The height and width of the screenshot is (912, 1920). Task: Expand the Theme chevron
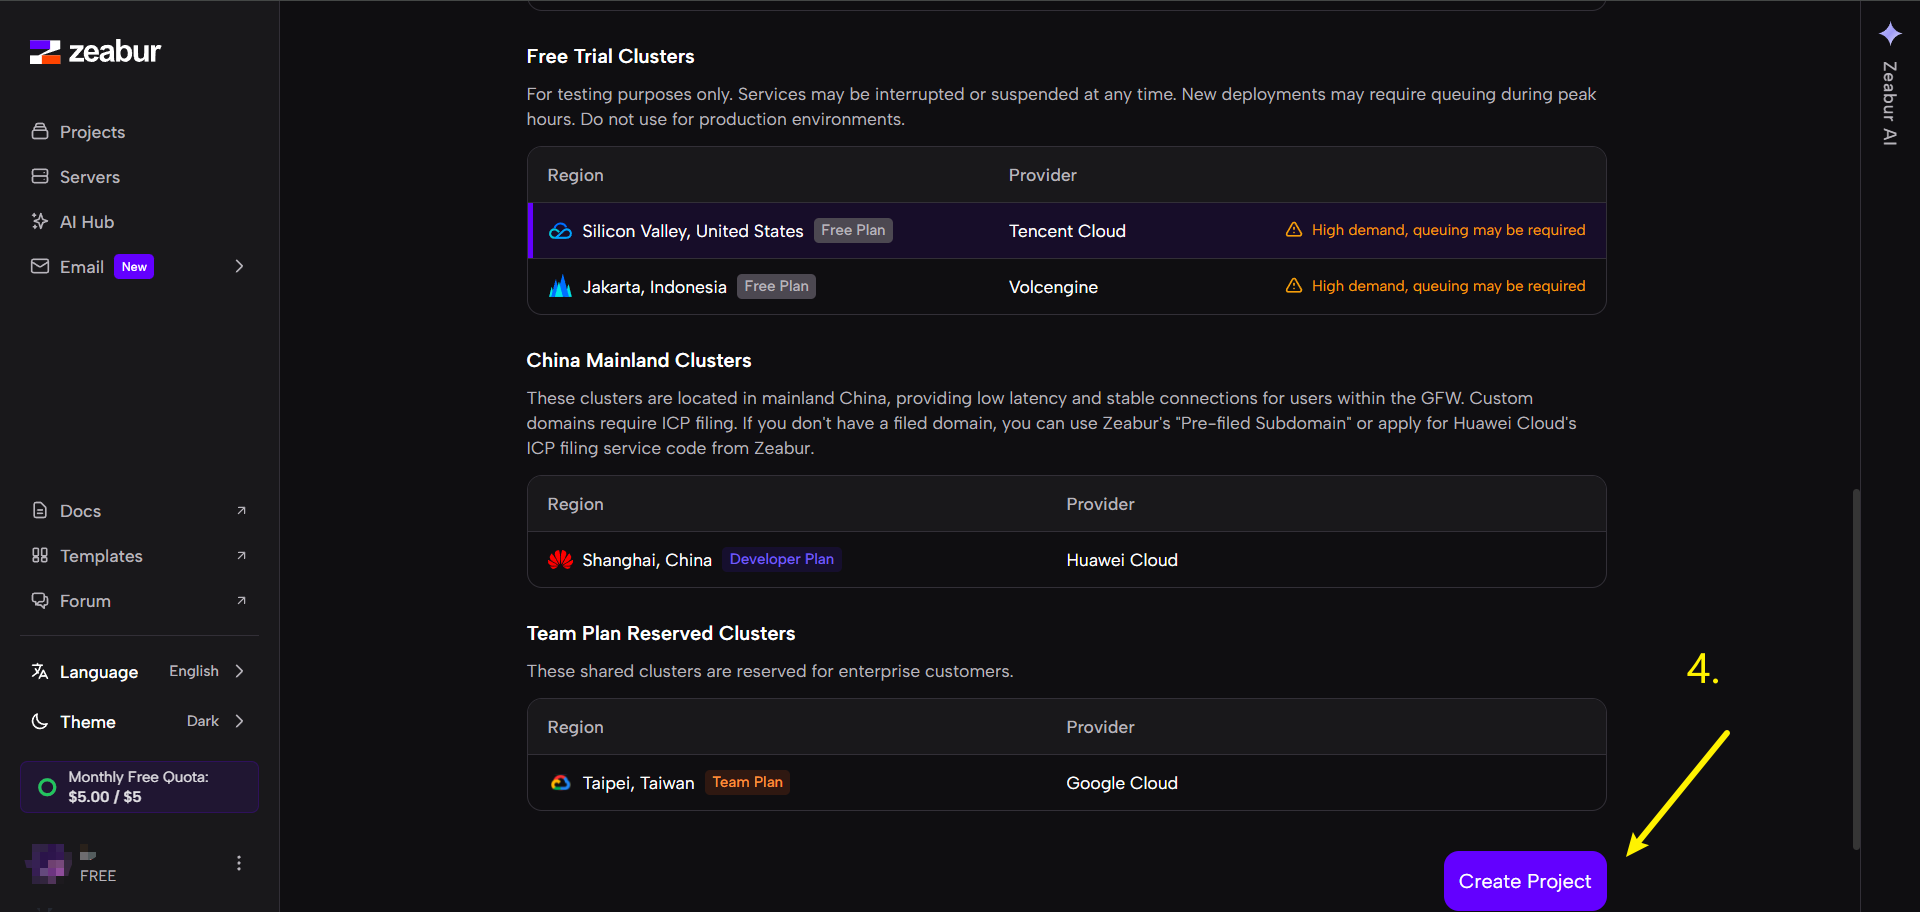[x=239, y=721]
